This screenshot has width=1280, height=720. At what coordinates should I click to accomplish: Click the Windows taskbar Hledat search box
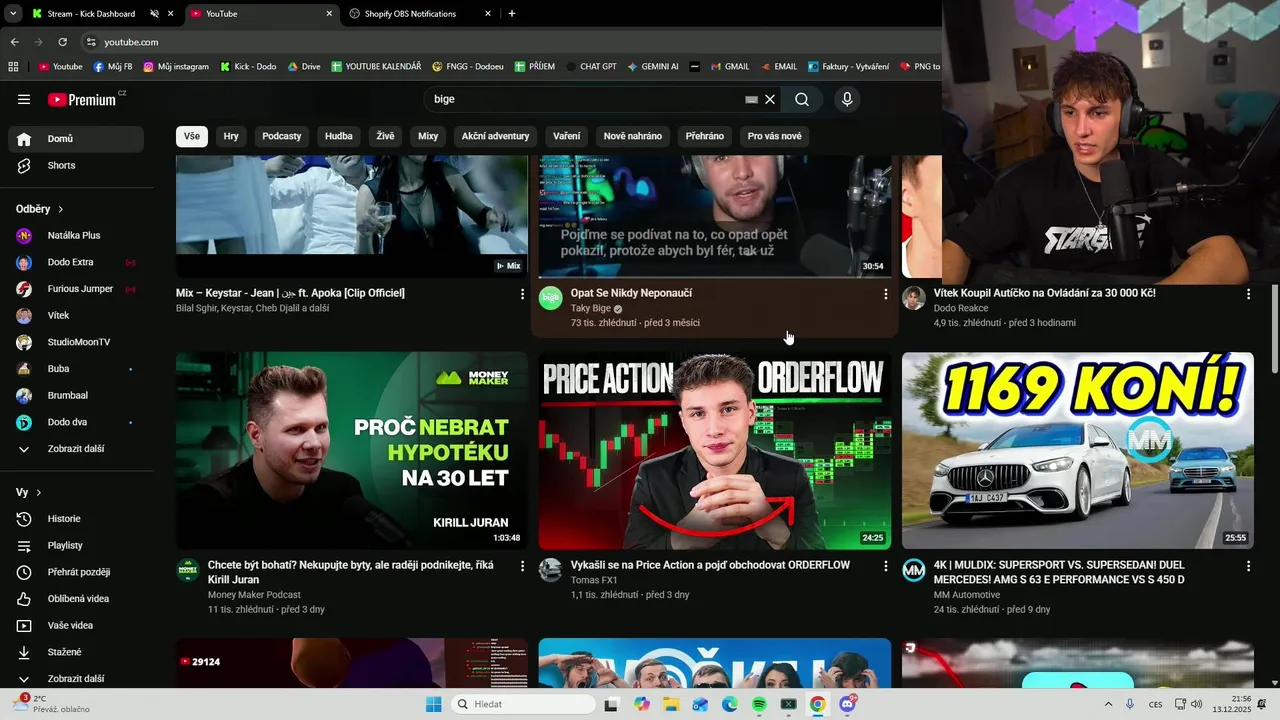click(523, 704)
